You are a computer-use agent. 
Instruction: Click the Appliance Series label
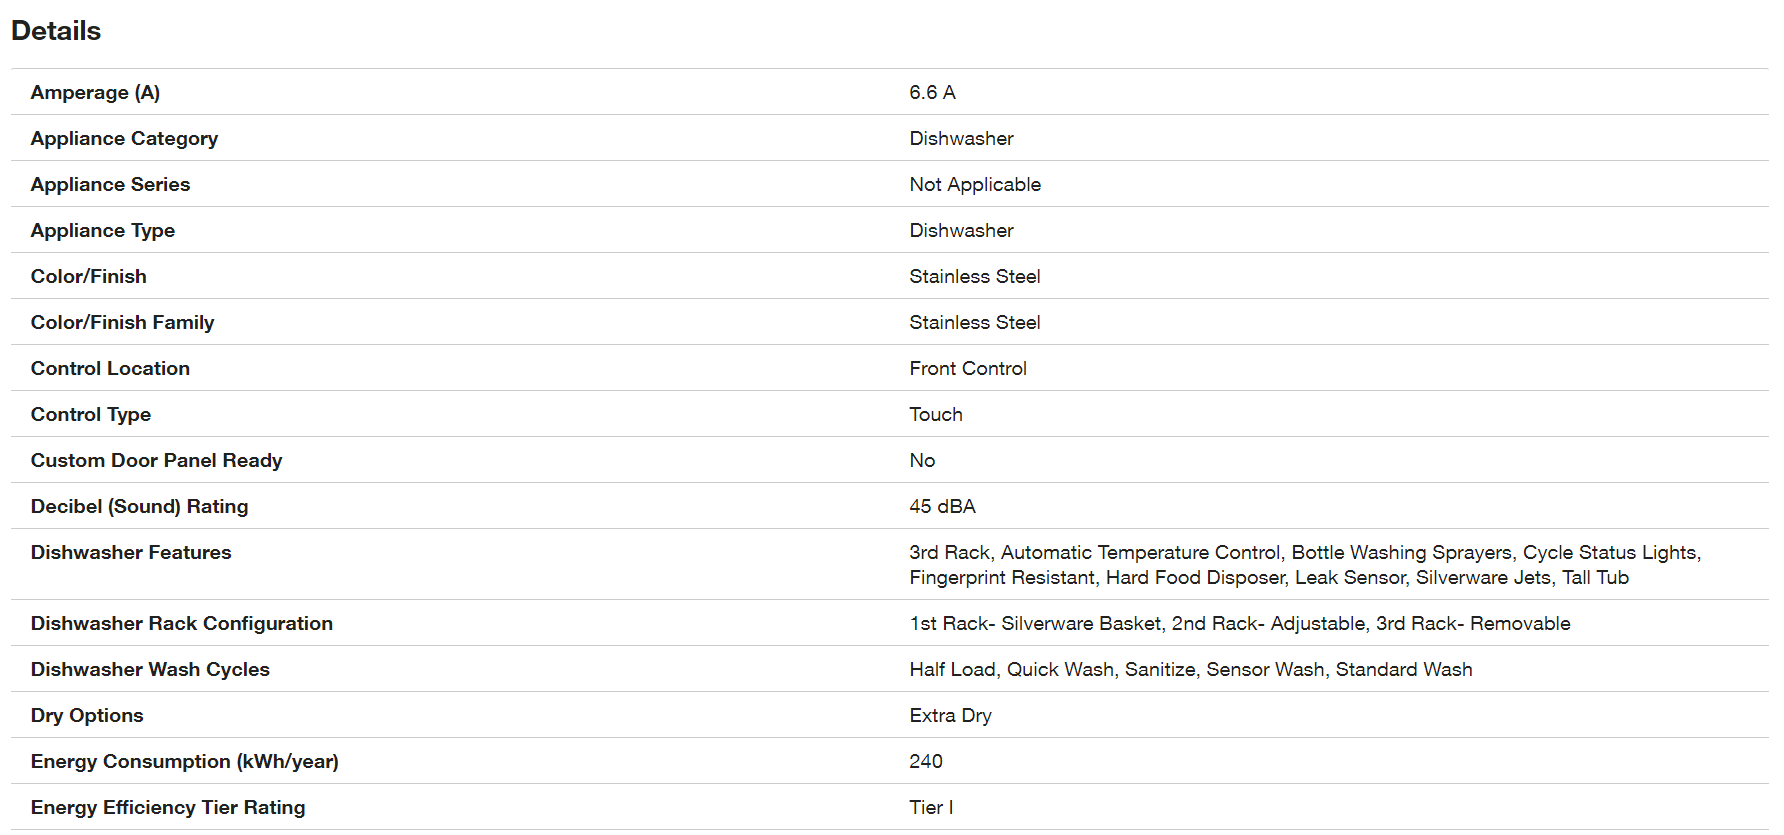coord(110,185)
